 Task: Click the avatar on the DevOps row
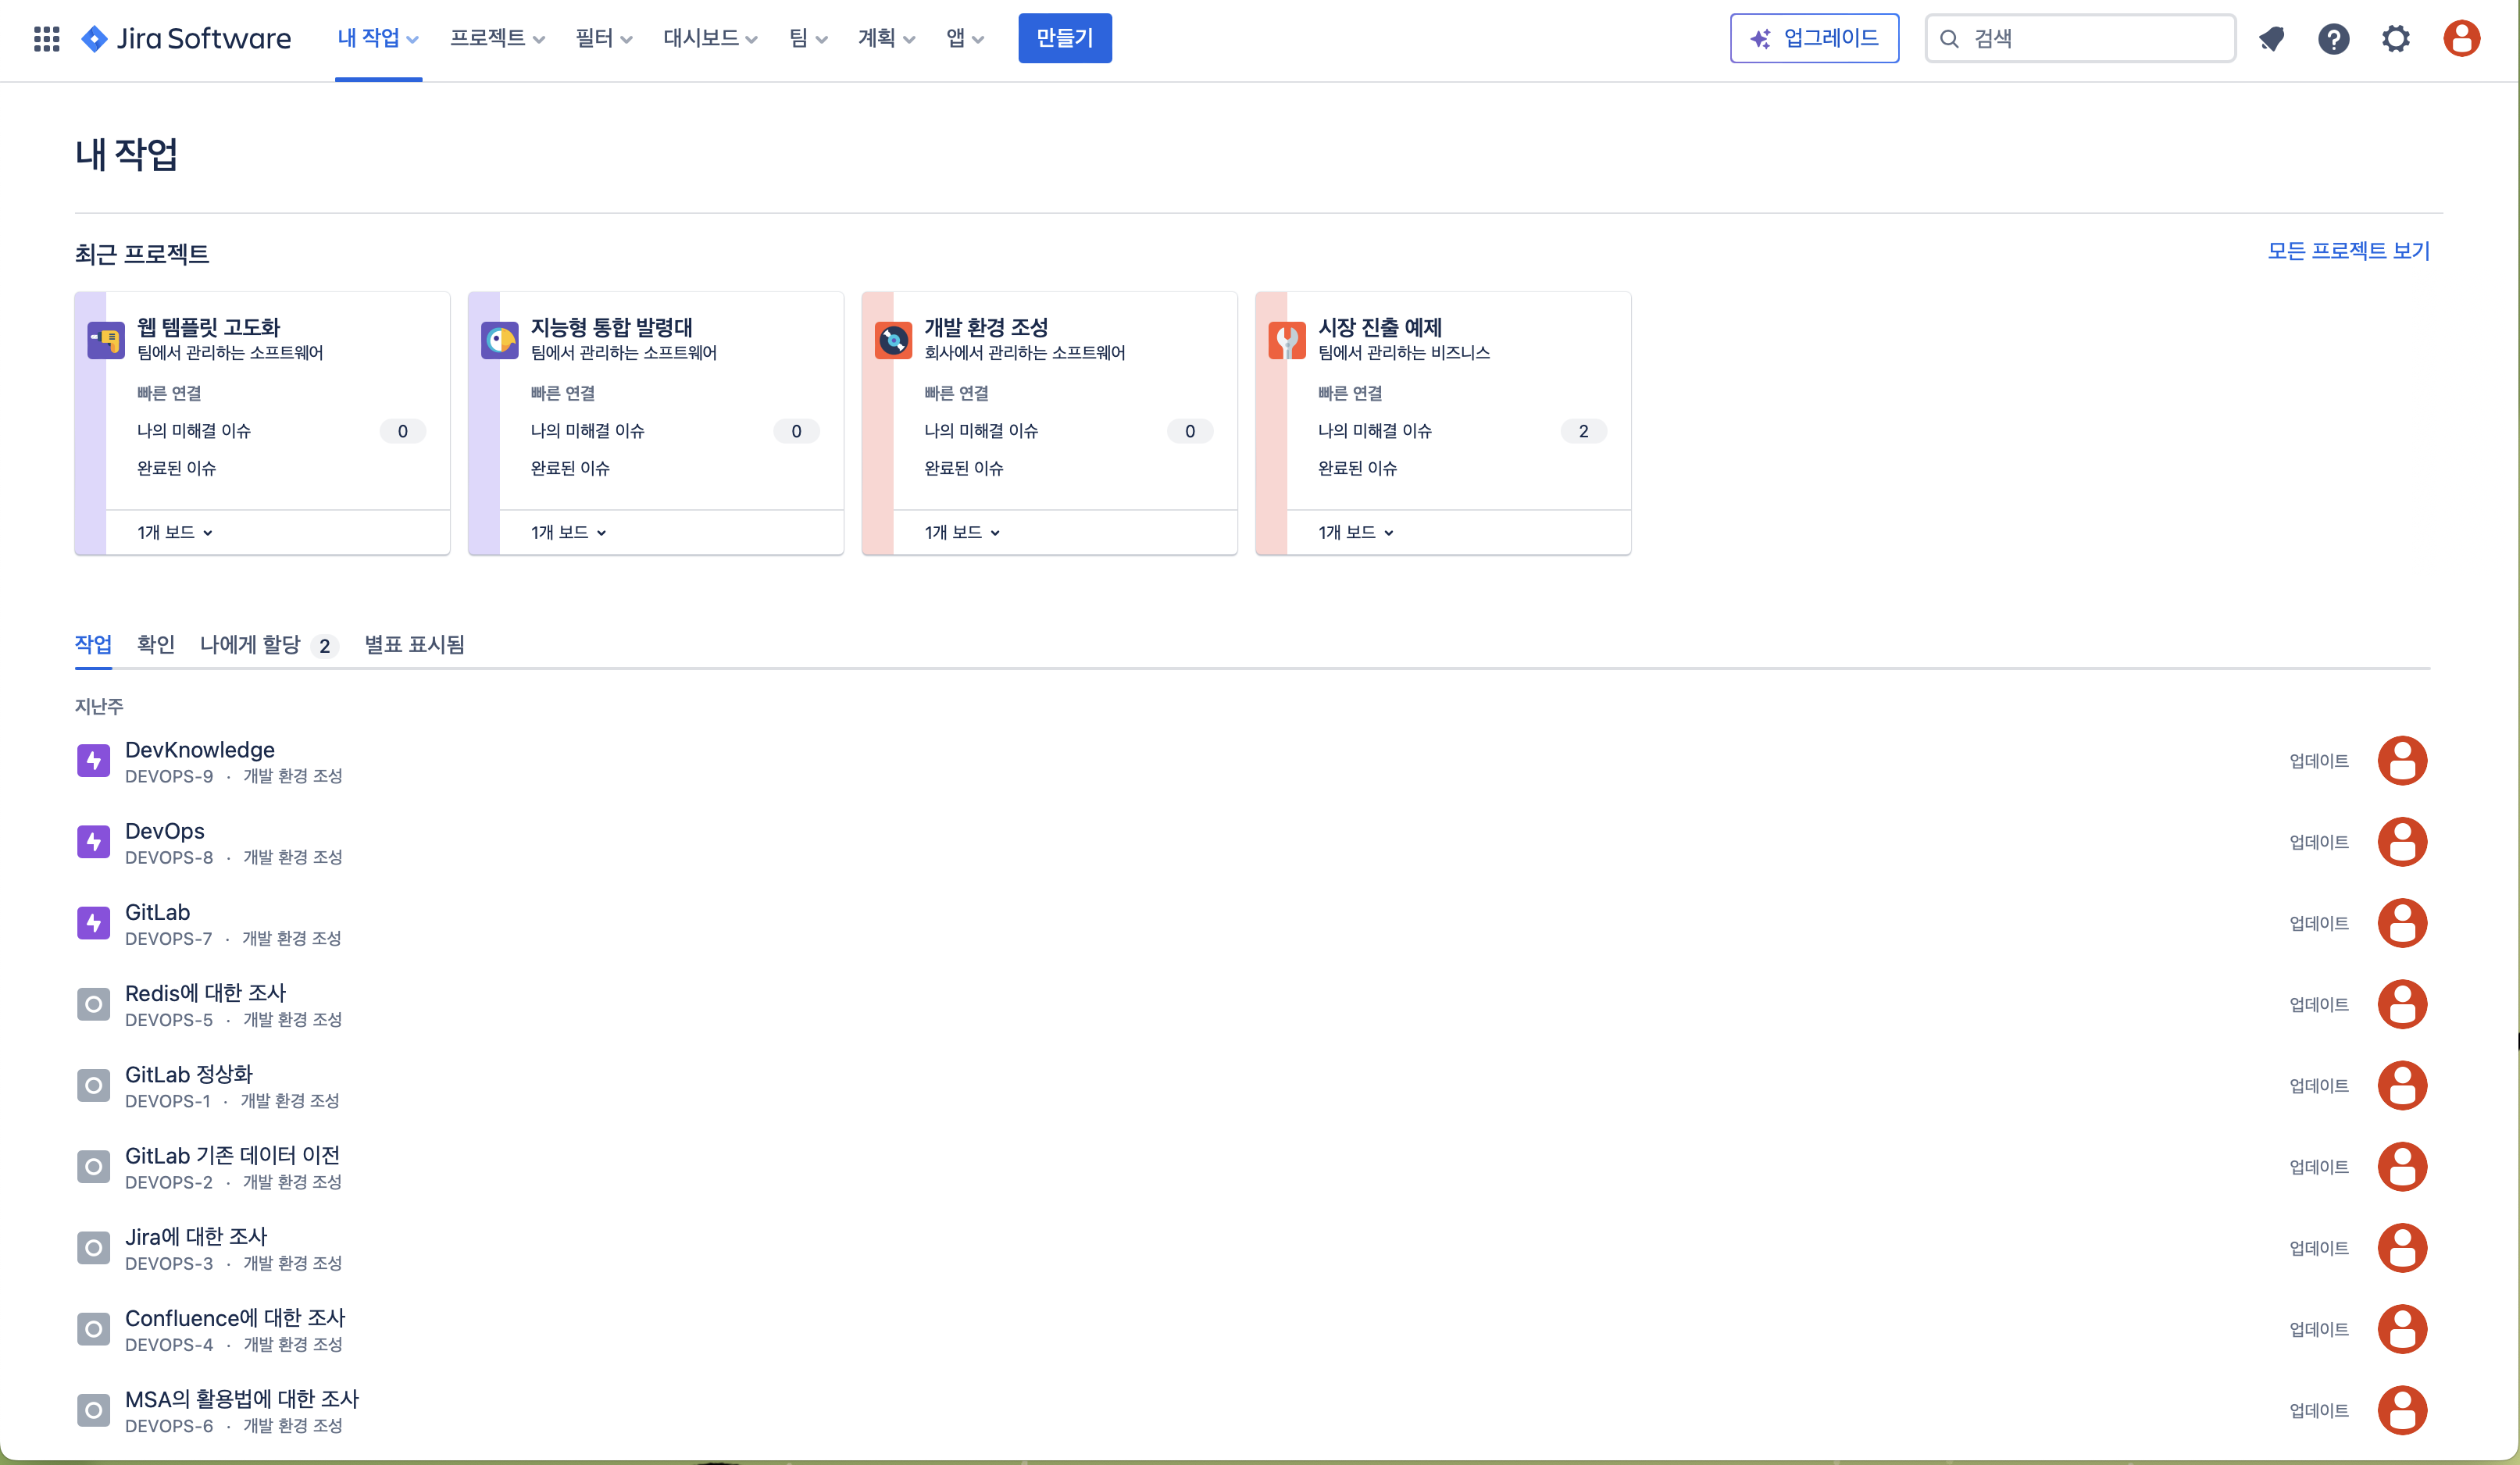[x=2402, y=842]
